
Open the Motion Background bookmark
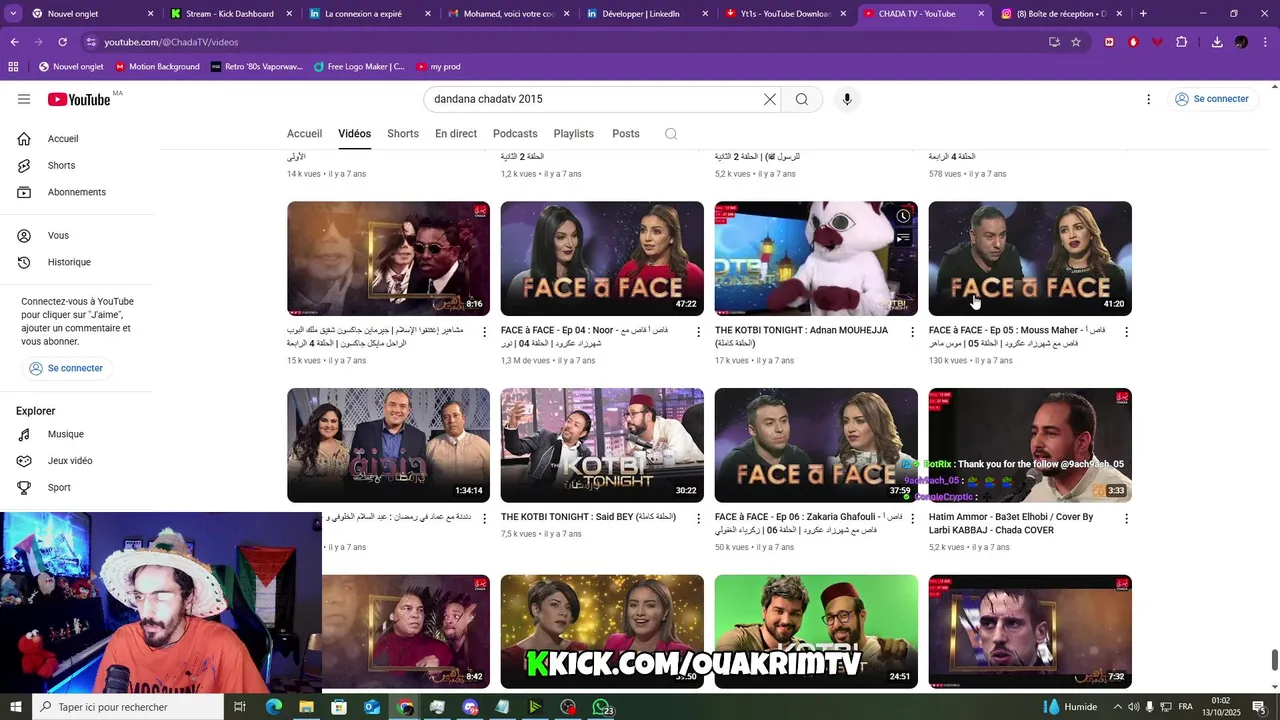point(157,67)
